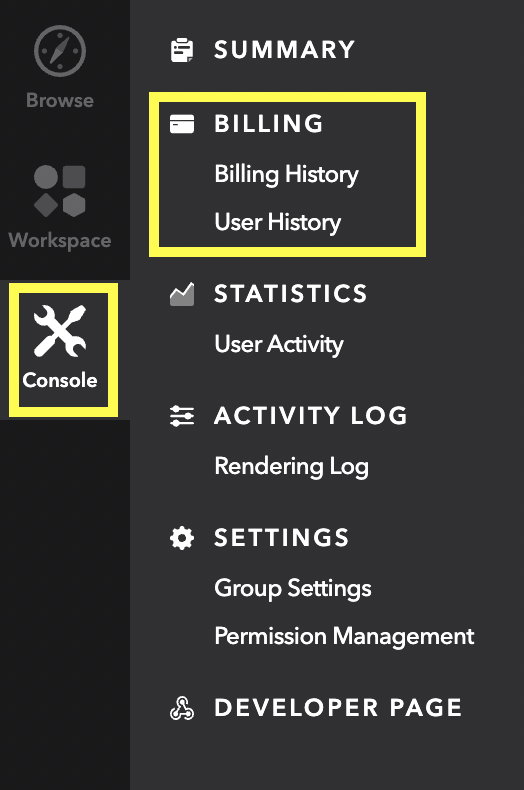Click the Billing credit card icon
The width and height of the screenshot is (524, 790).
[182, 124]
